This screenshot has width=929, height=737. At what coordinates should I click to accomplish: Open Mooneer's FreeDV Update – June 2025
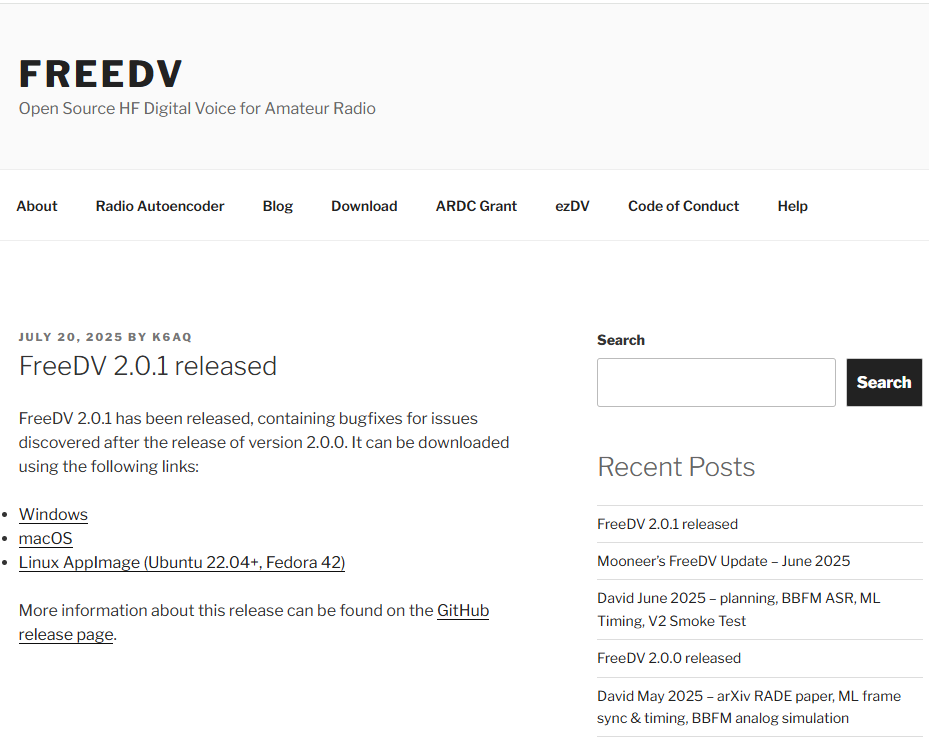point(723,561)
